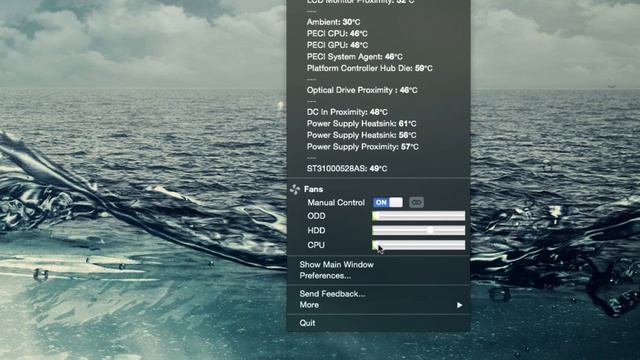Click the CPU fan label

(x=316, y=245)
